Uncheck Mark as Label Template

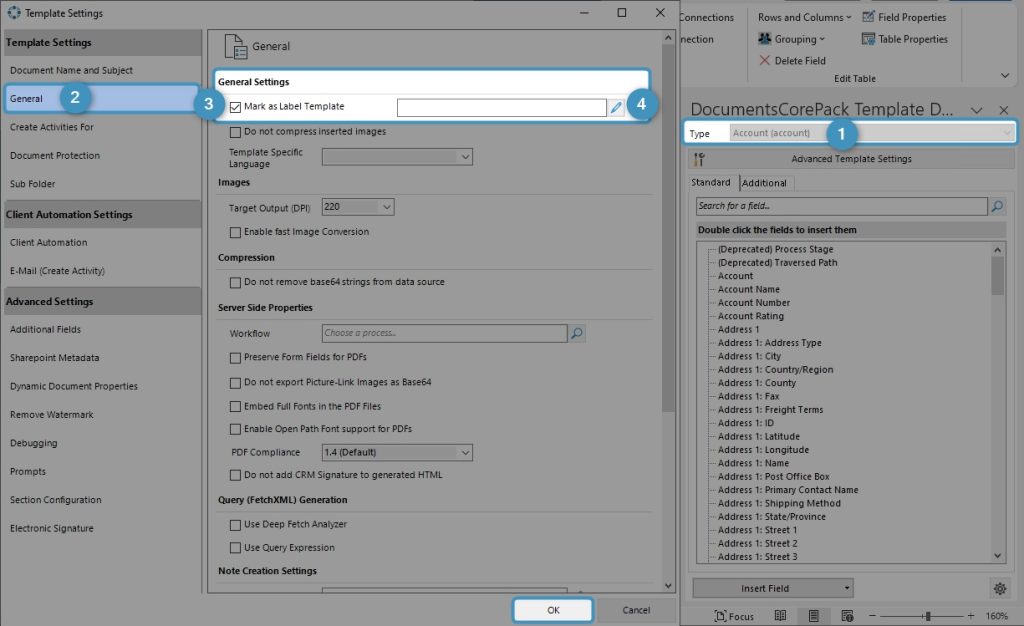(x=235, y=107)
